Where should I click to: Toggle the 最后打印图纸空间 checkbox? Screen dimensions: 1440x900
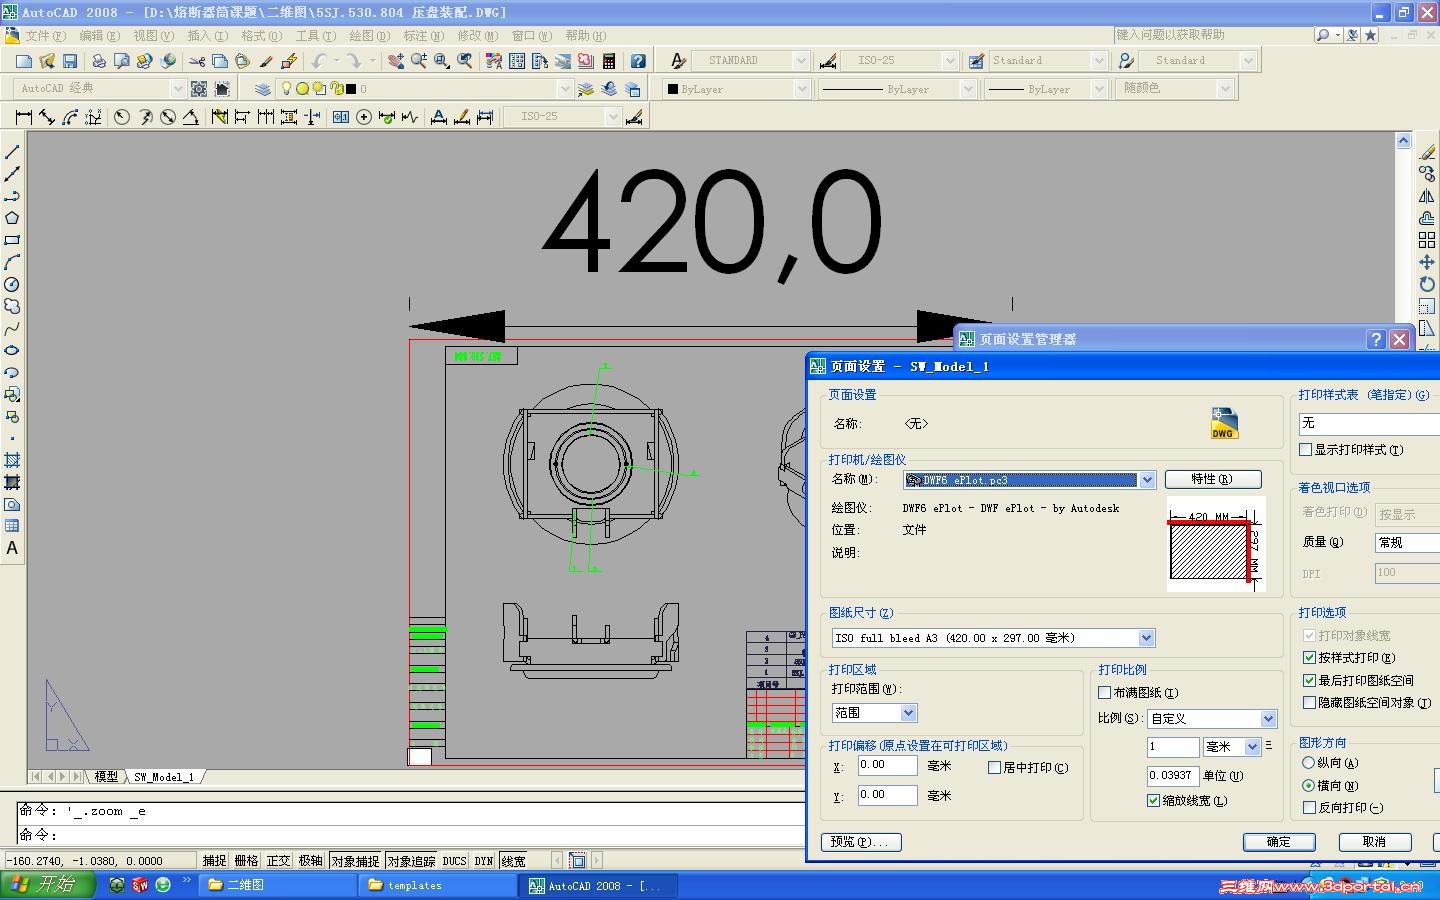1309,680
